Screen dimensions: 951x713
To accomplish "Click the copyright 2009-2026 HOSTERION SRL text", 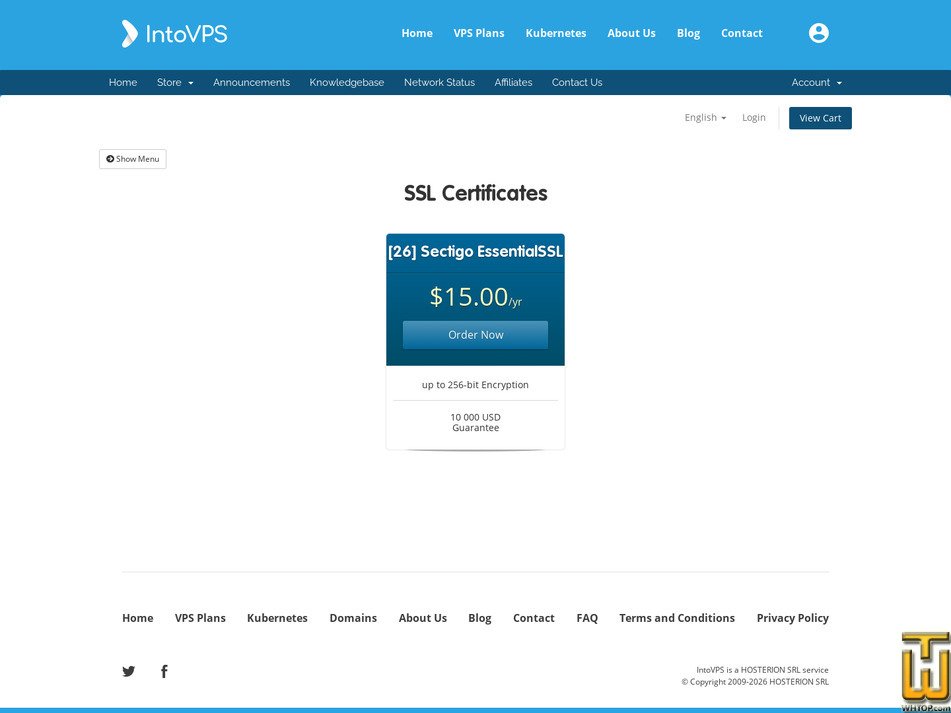I will [x=755, y=681].
